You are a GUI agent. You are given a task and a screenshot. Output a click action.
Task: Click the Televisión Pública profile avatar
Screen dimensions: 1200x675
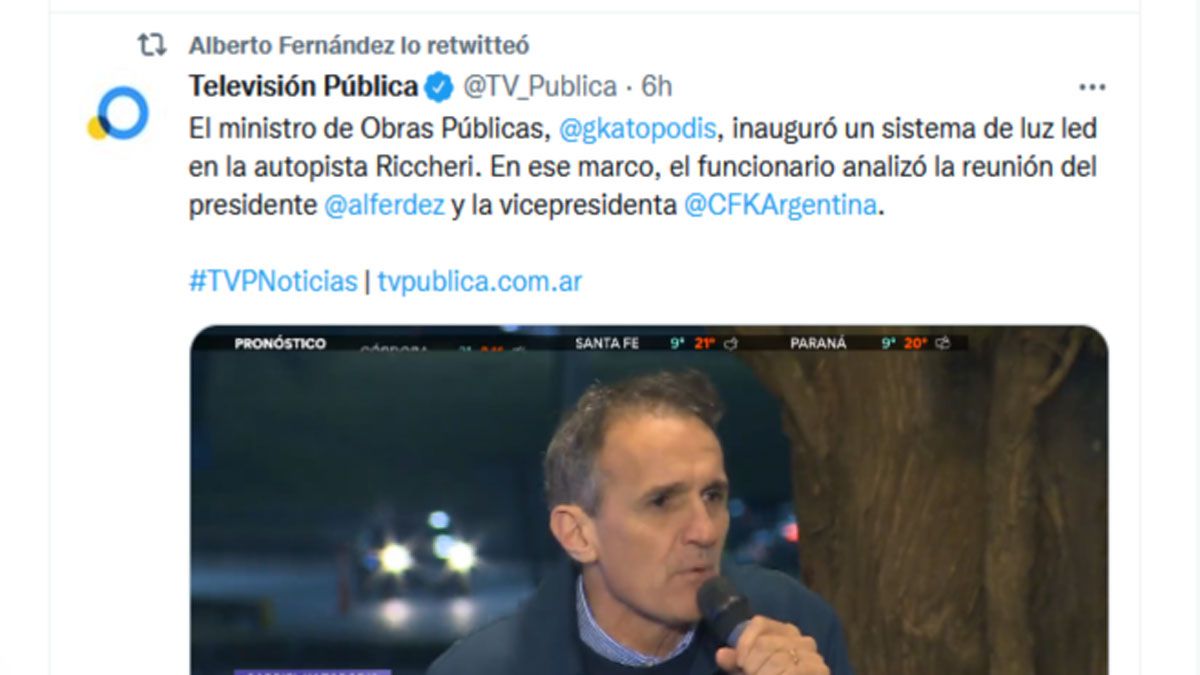[118, 113]
